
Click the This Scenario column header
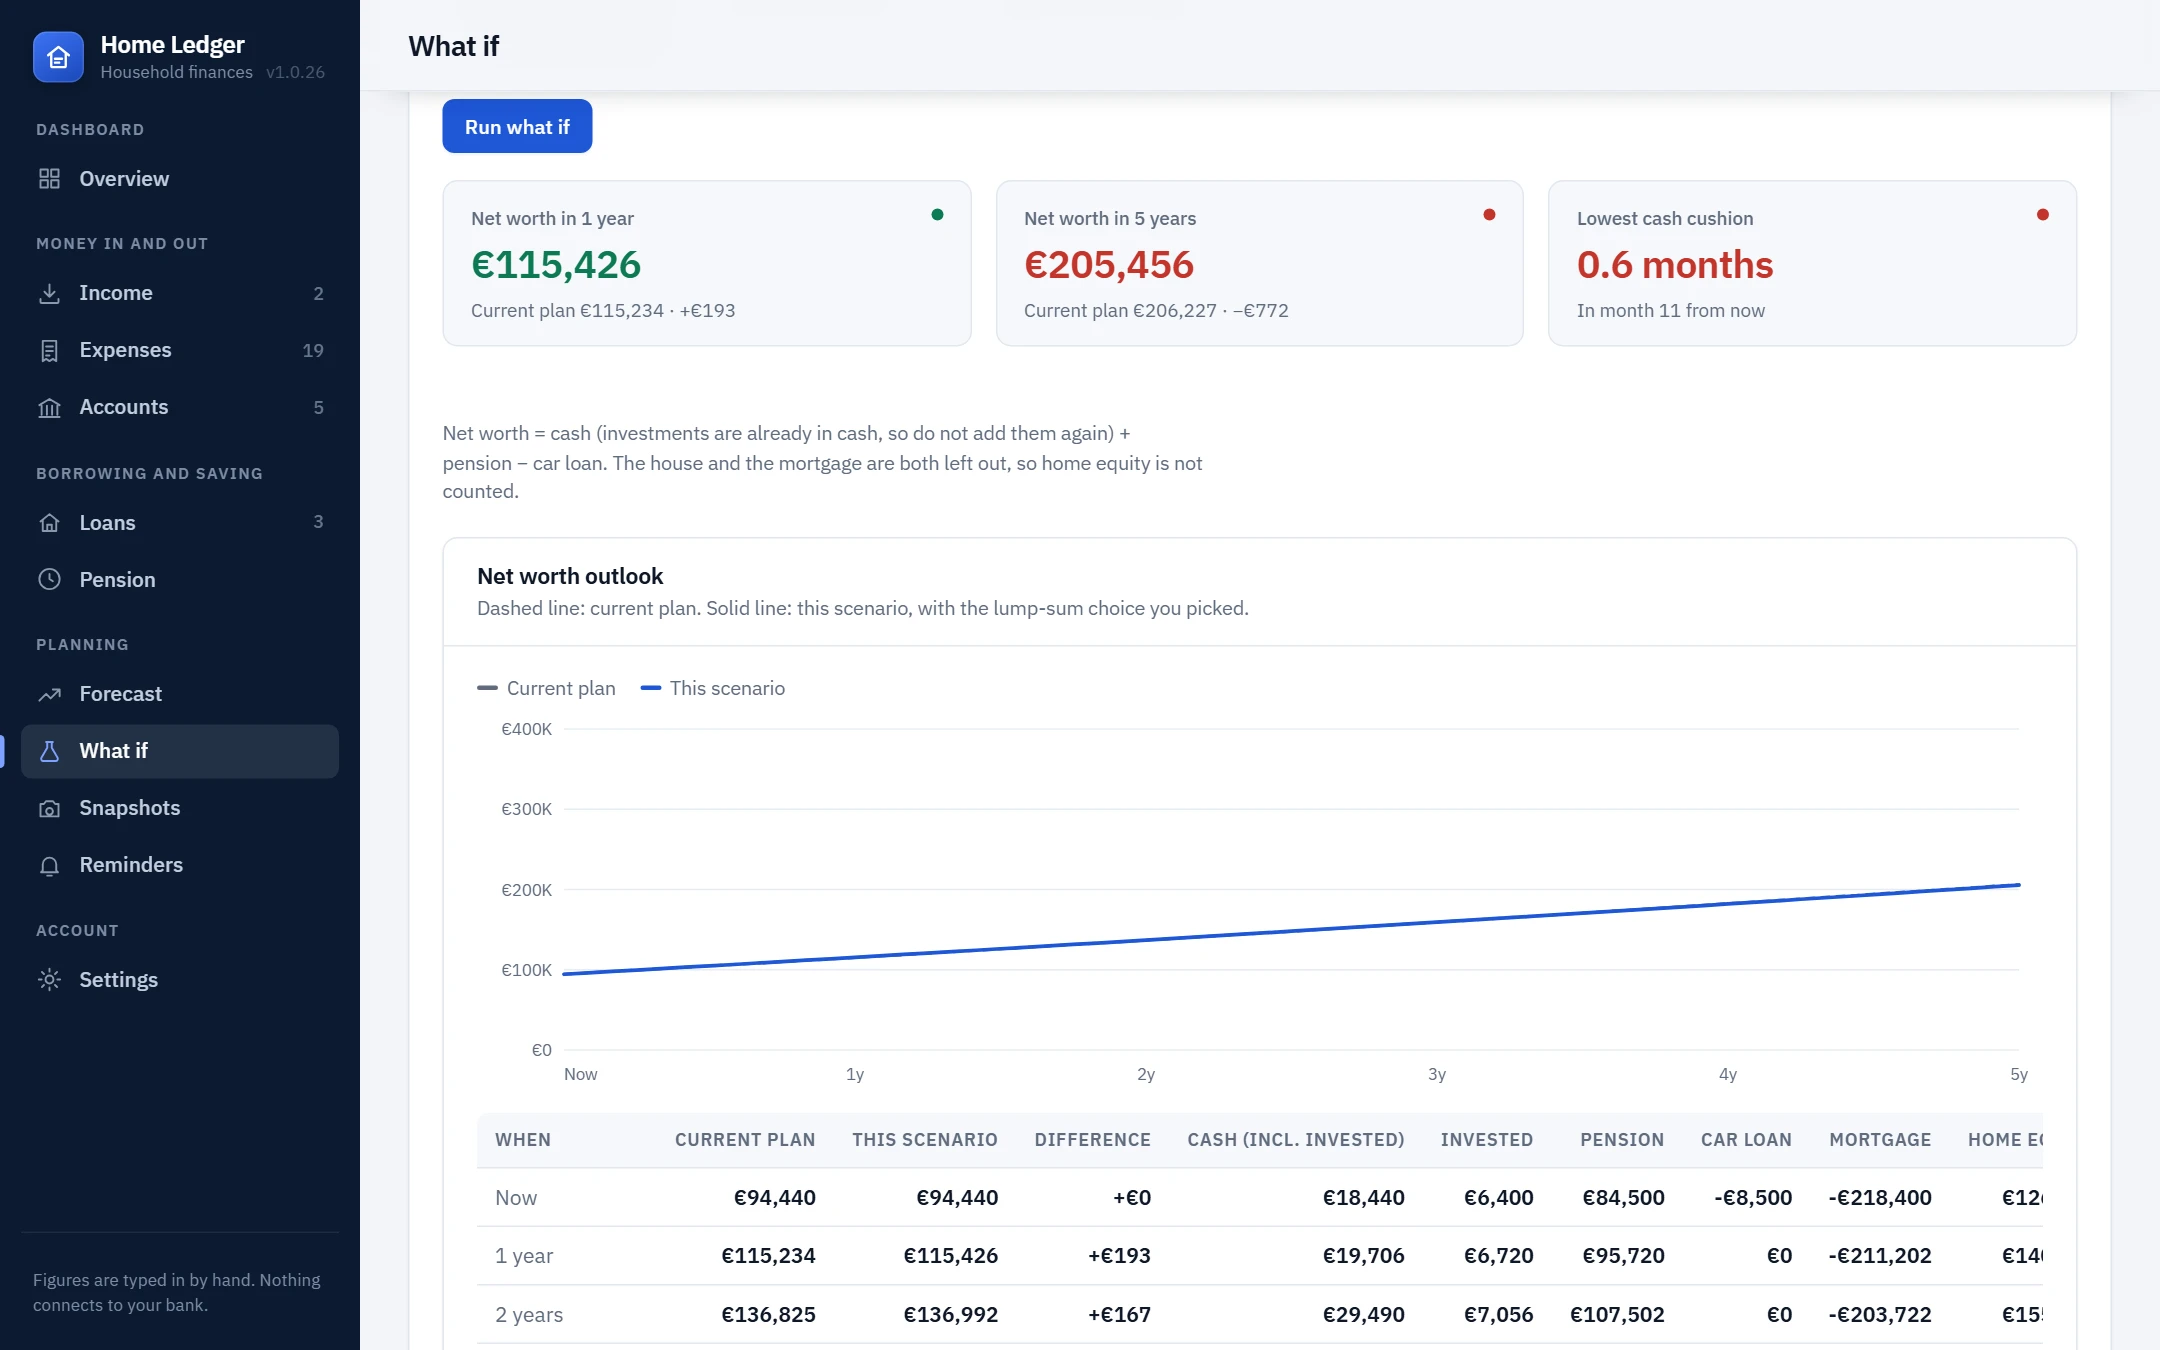925,1140
